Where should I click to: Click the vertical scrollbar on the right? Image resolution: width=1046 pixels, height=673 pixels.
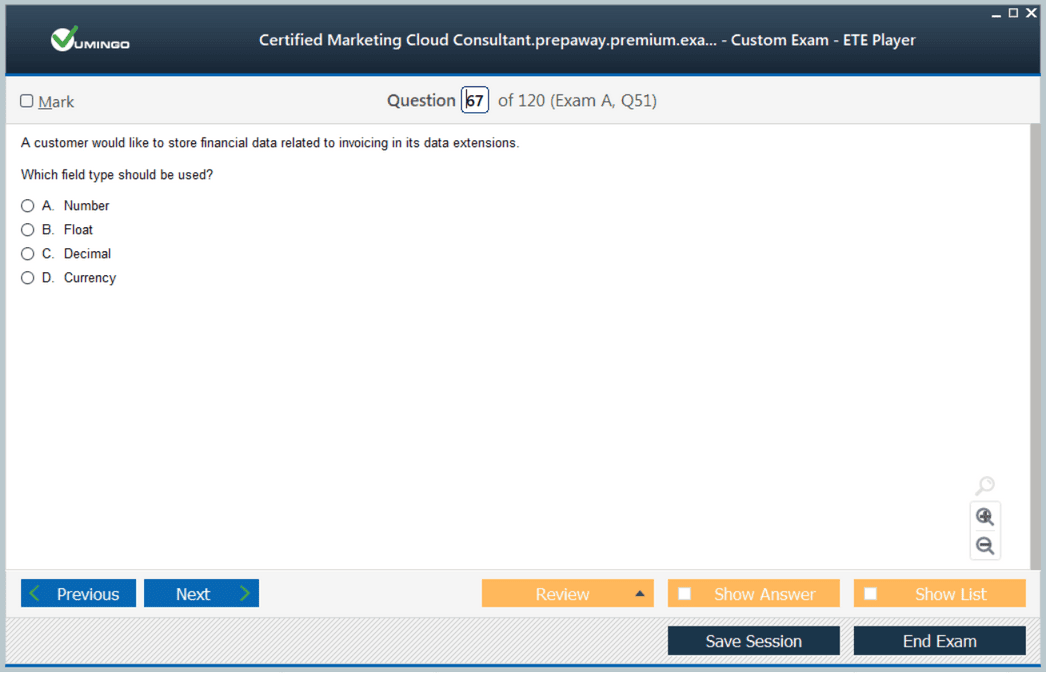(x=1034, y=340)
